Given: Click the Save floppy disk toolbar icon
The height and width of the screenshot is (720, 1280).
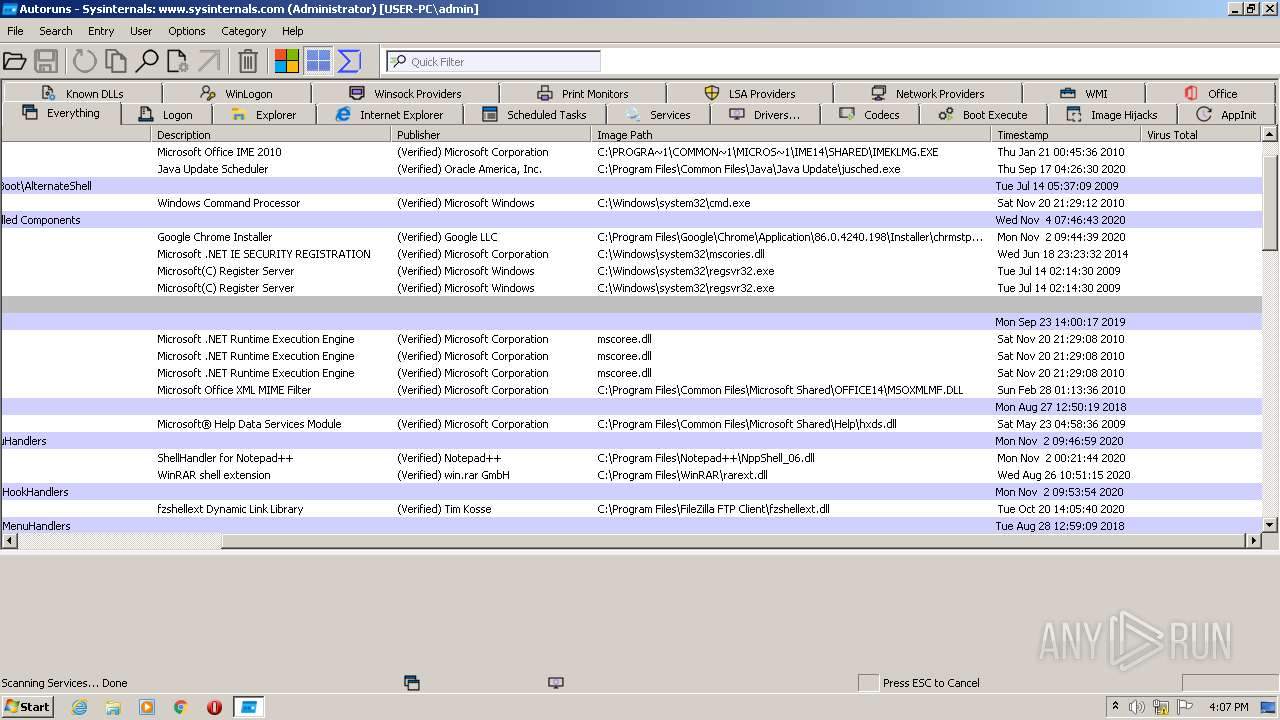Looking at the screenshot, I should (46, 62).
